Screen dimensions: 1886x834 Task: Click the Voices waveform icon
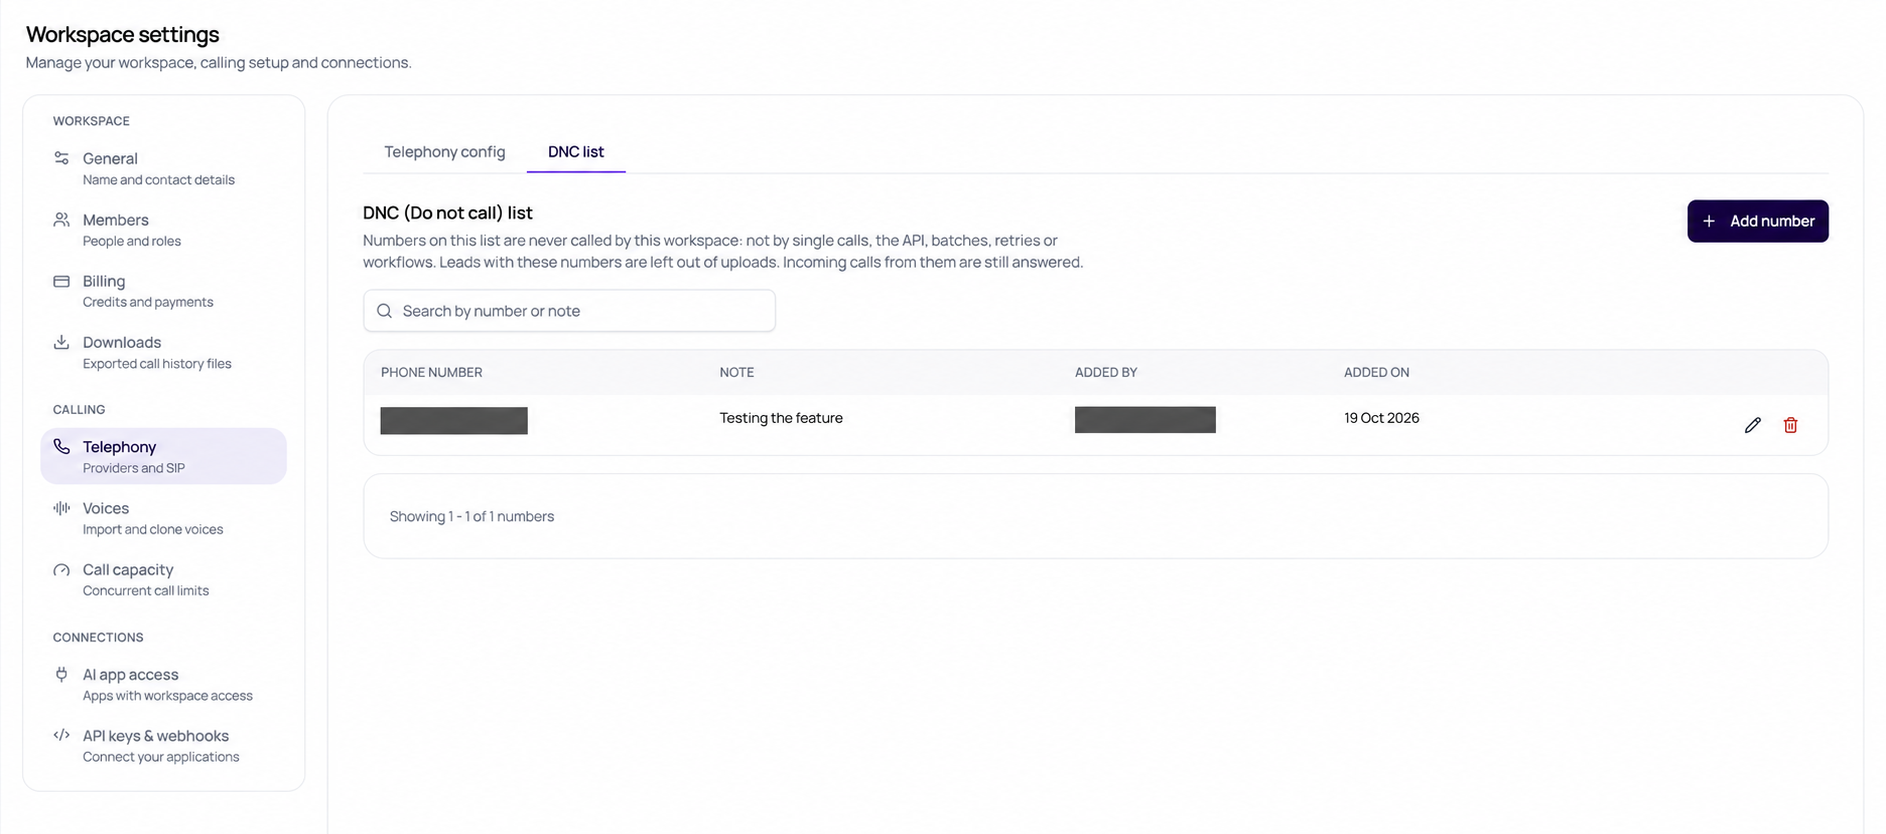click(61, 508)
